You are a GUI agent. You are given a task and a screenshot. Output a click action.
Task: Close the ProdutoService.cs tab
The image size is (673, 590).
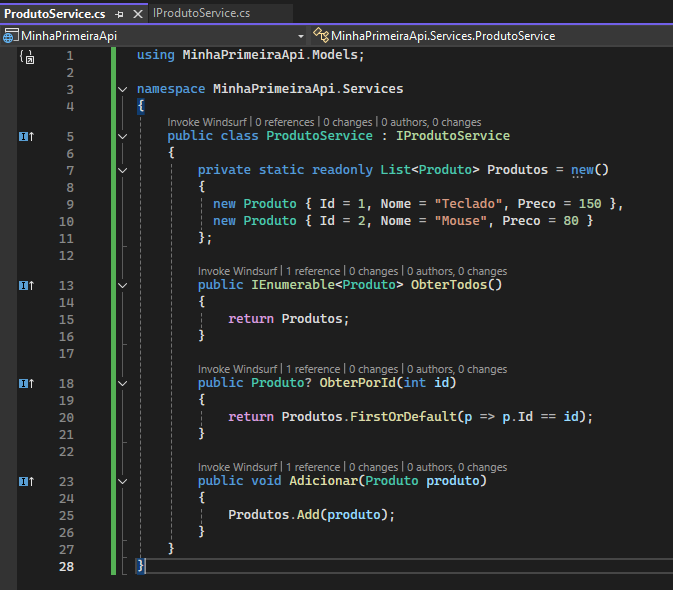click(136, 14)
